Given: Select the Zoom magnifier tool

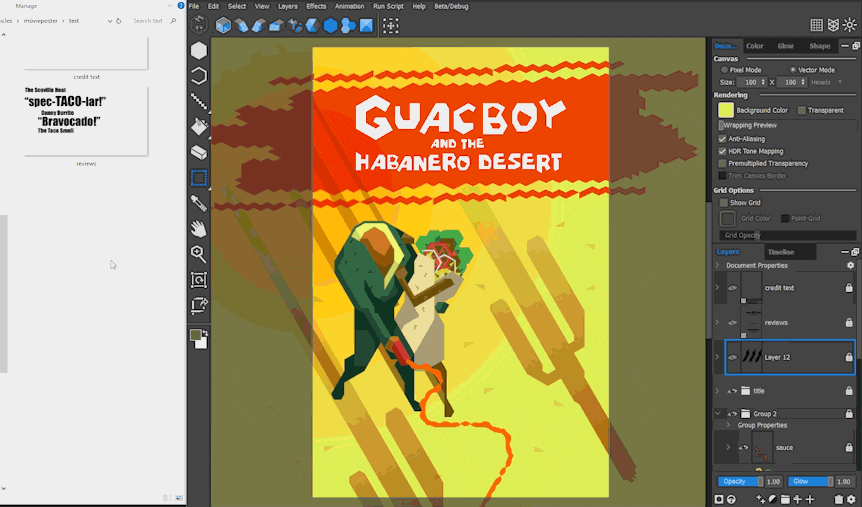Looking at the screenshot, I should click(x=199, y=254).
